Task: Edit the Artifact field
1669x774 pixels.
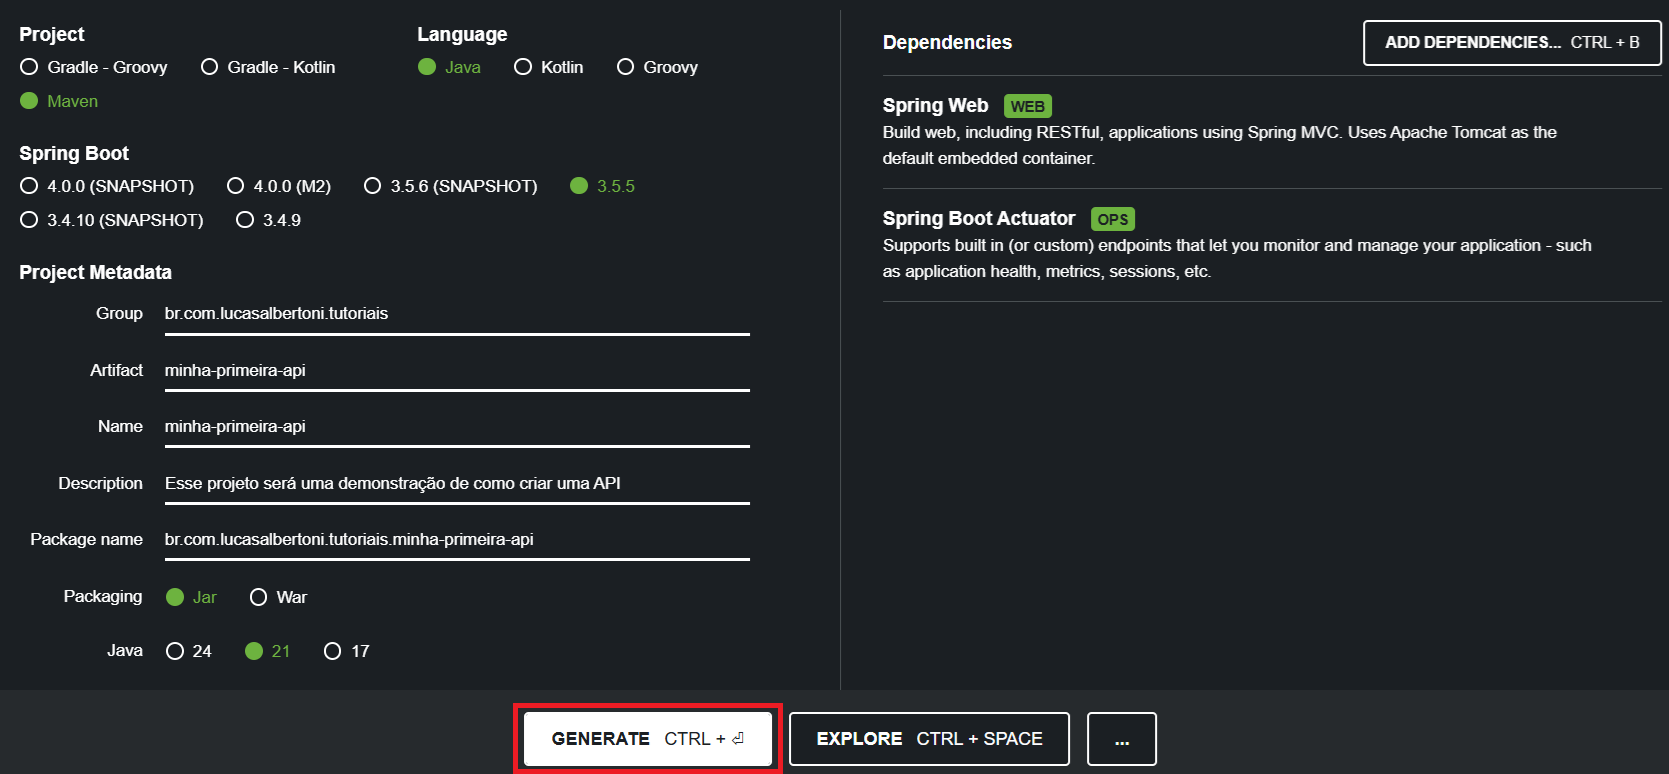Action: click(x=457, y=371)
